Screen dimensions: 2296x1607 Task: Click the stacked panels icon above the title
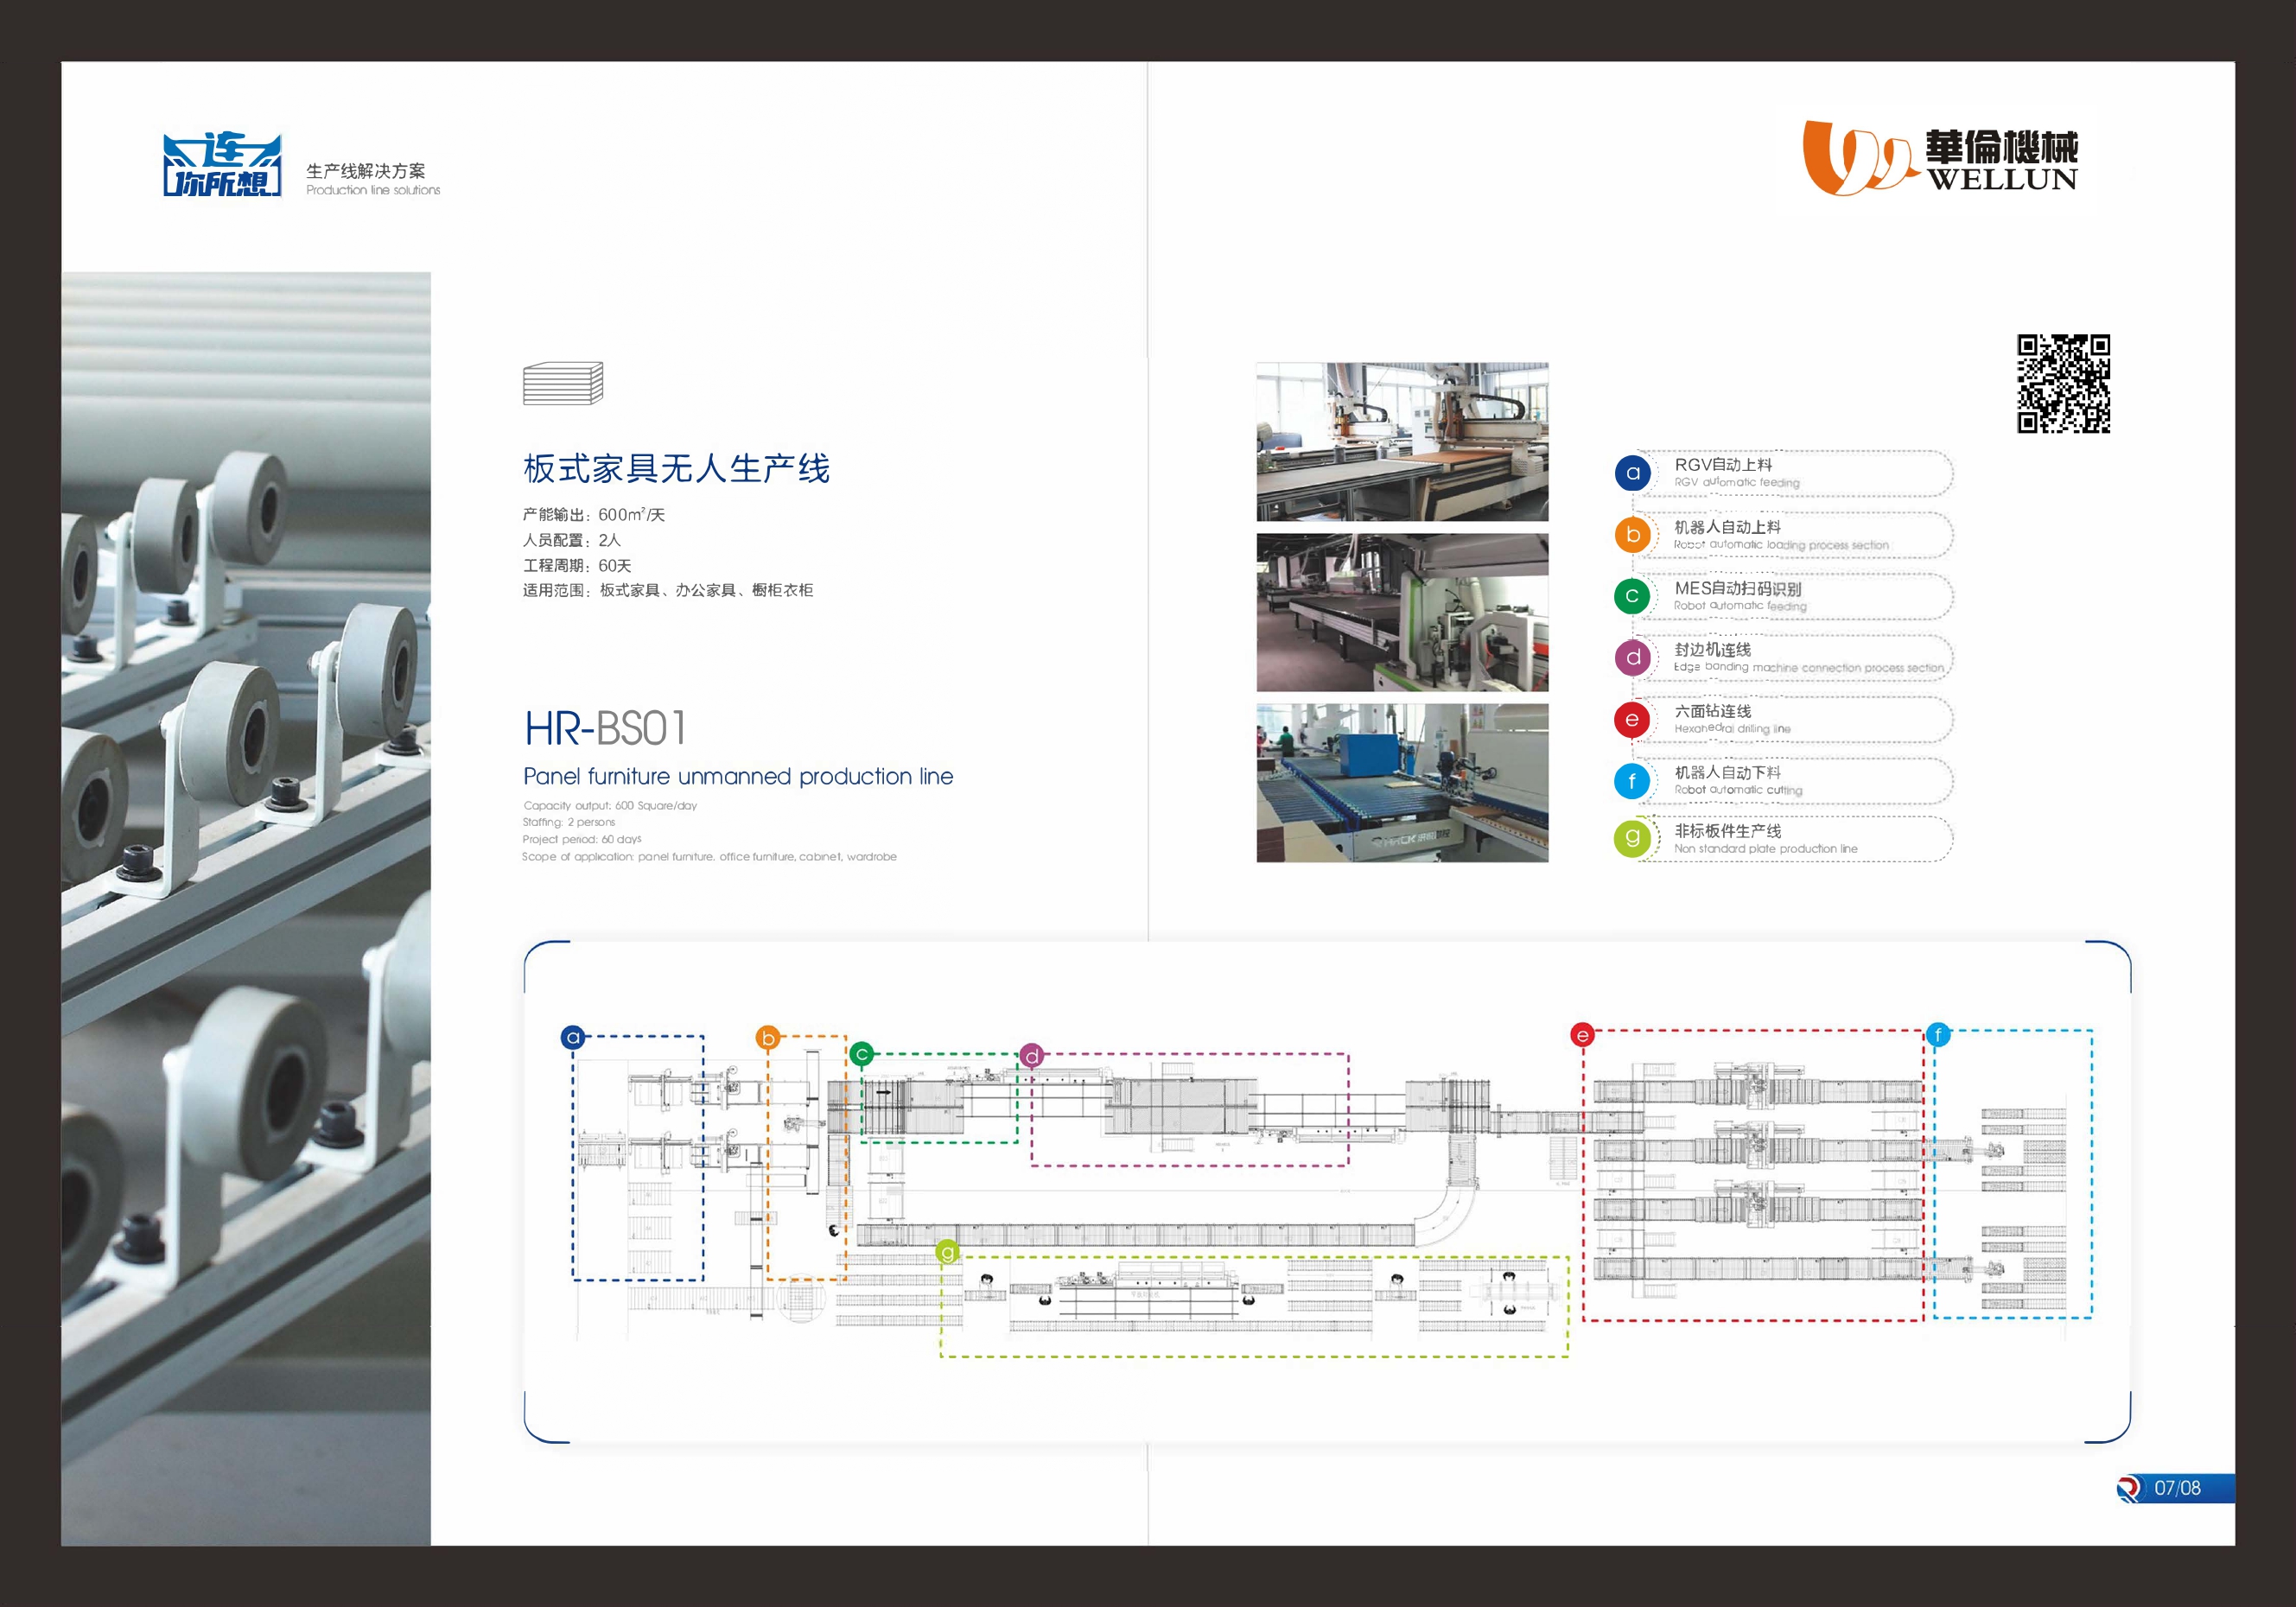(x=563, y=384)
